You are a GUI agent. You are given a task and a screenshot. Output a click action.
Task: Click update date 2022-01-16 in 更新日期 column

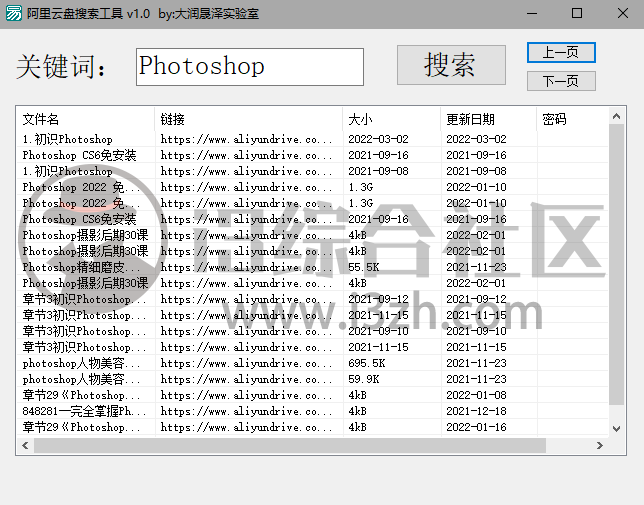pos(476,427)
